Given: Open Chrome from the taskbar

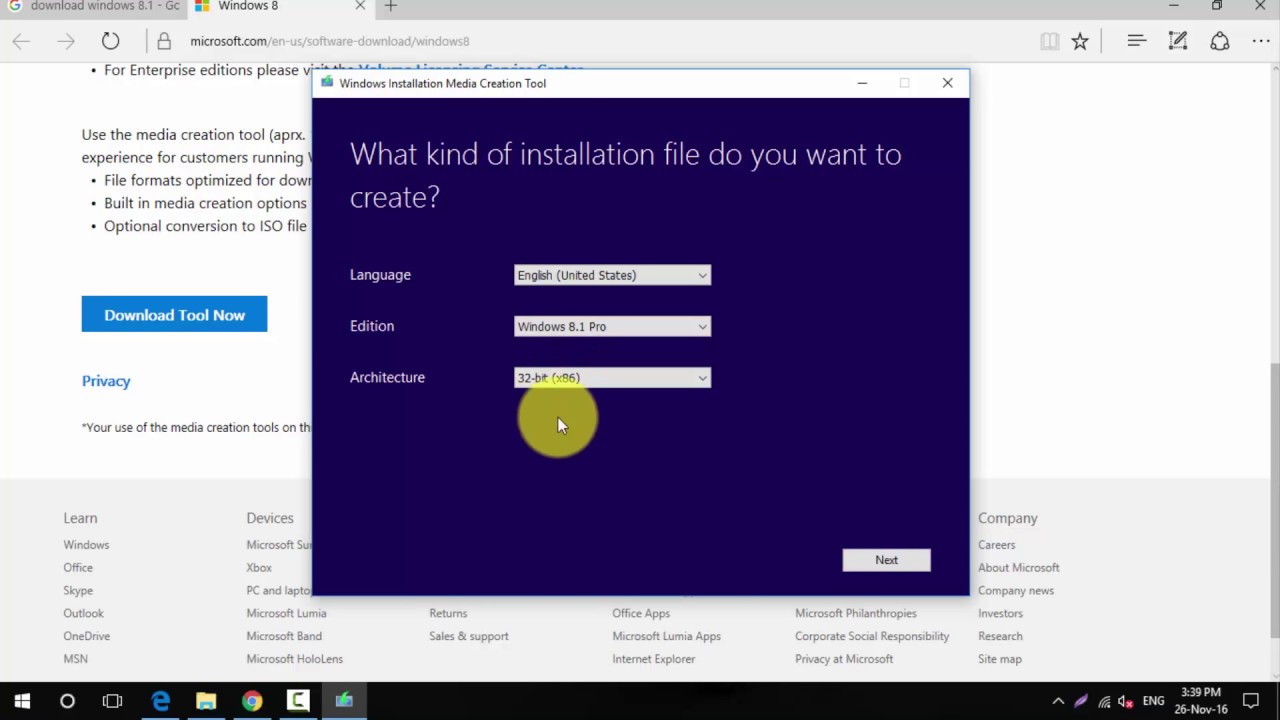Looking at the screenshot, I should (252, 701).
